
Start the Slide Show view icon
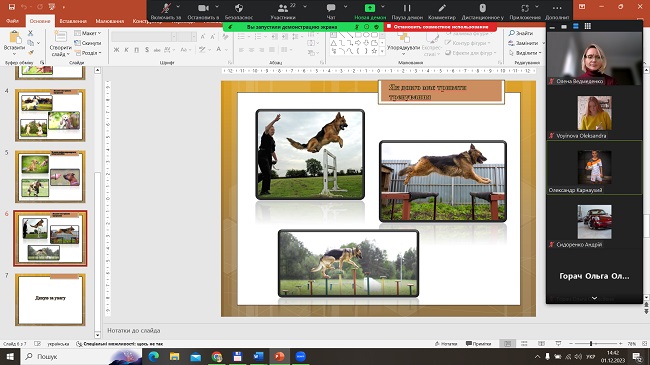point(558,343)
